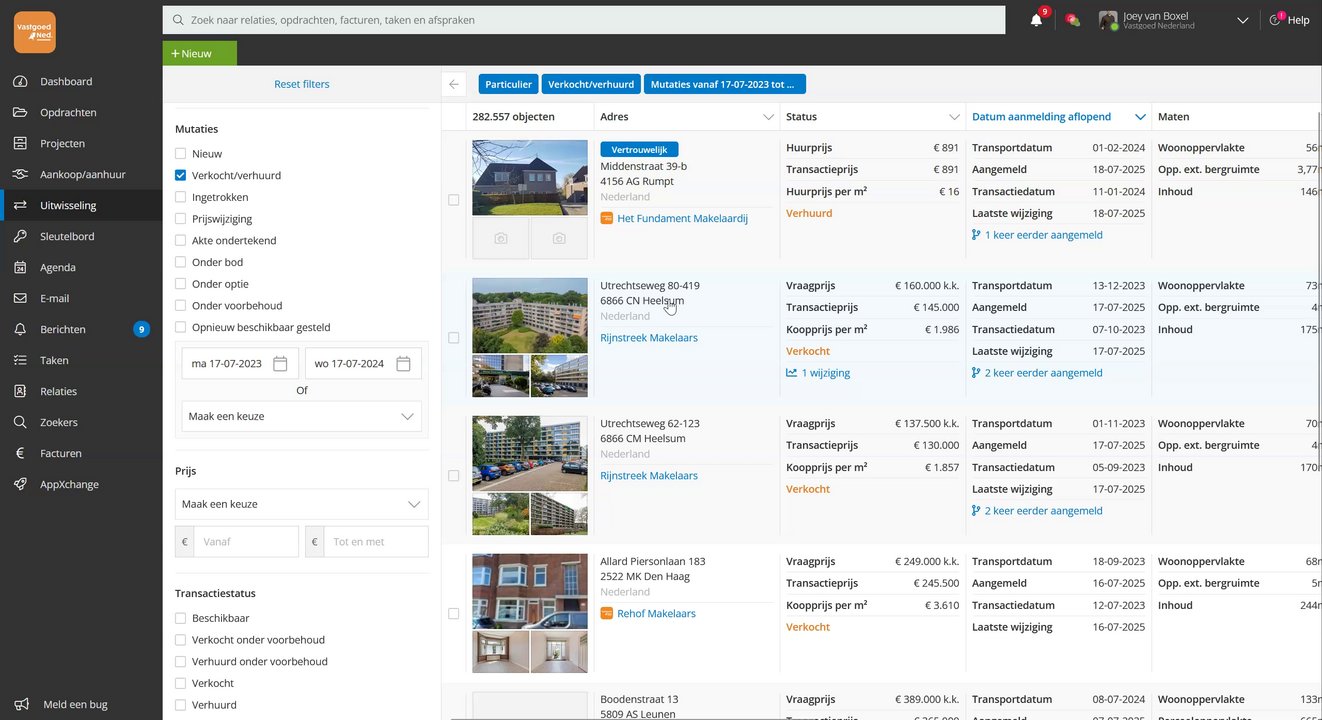Select the Particulier filter tag
Viewport: 1322px width, 720px height.
point(508,85)
